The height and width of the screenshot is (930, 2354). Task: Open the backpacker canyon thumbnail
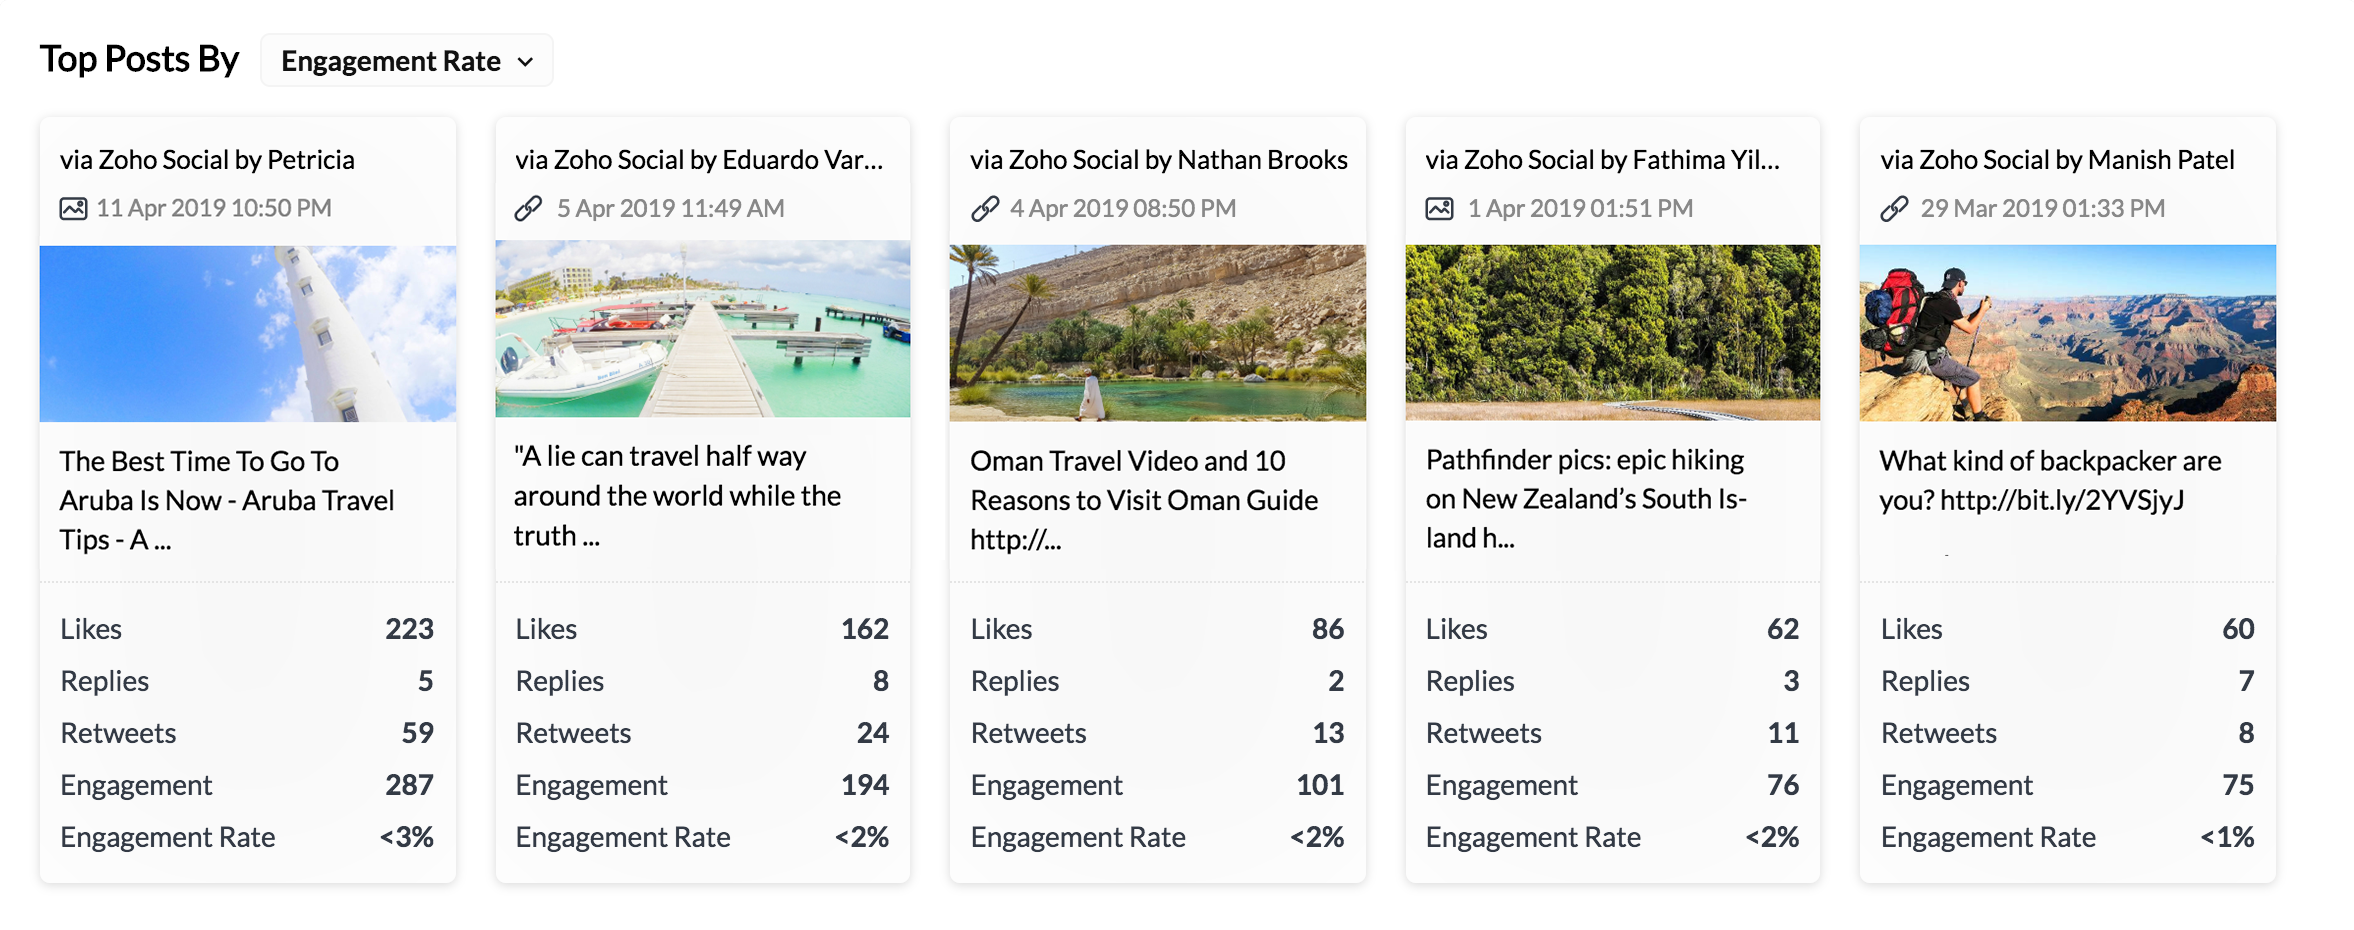(2067, 332)
